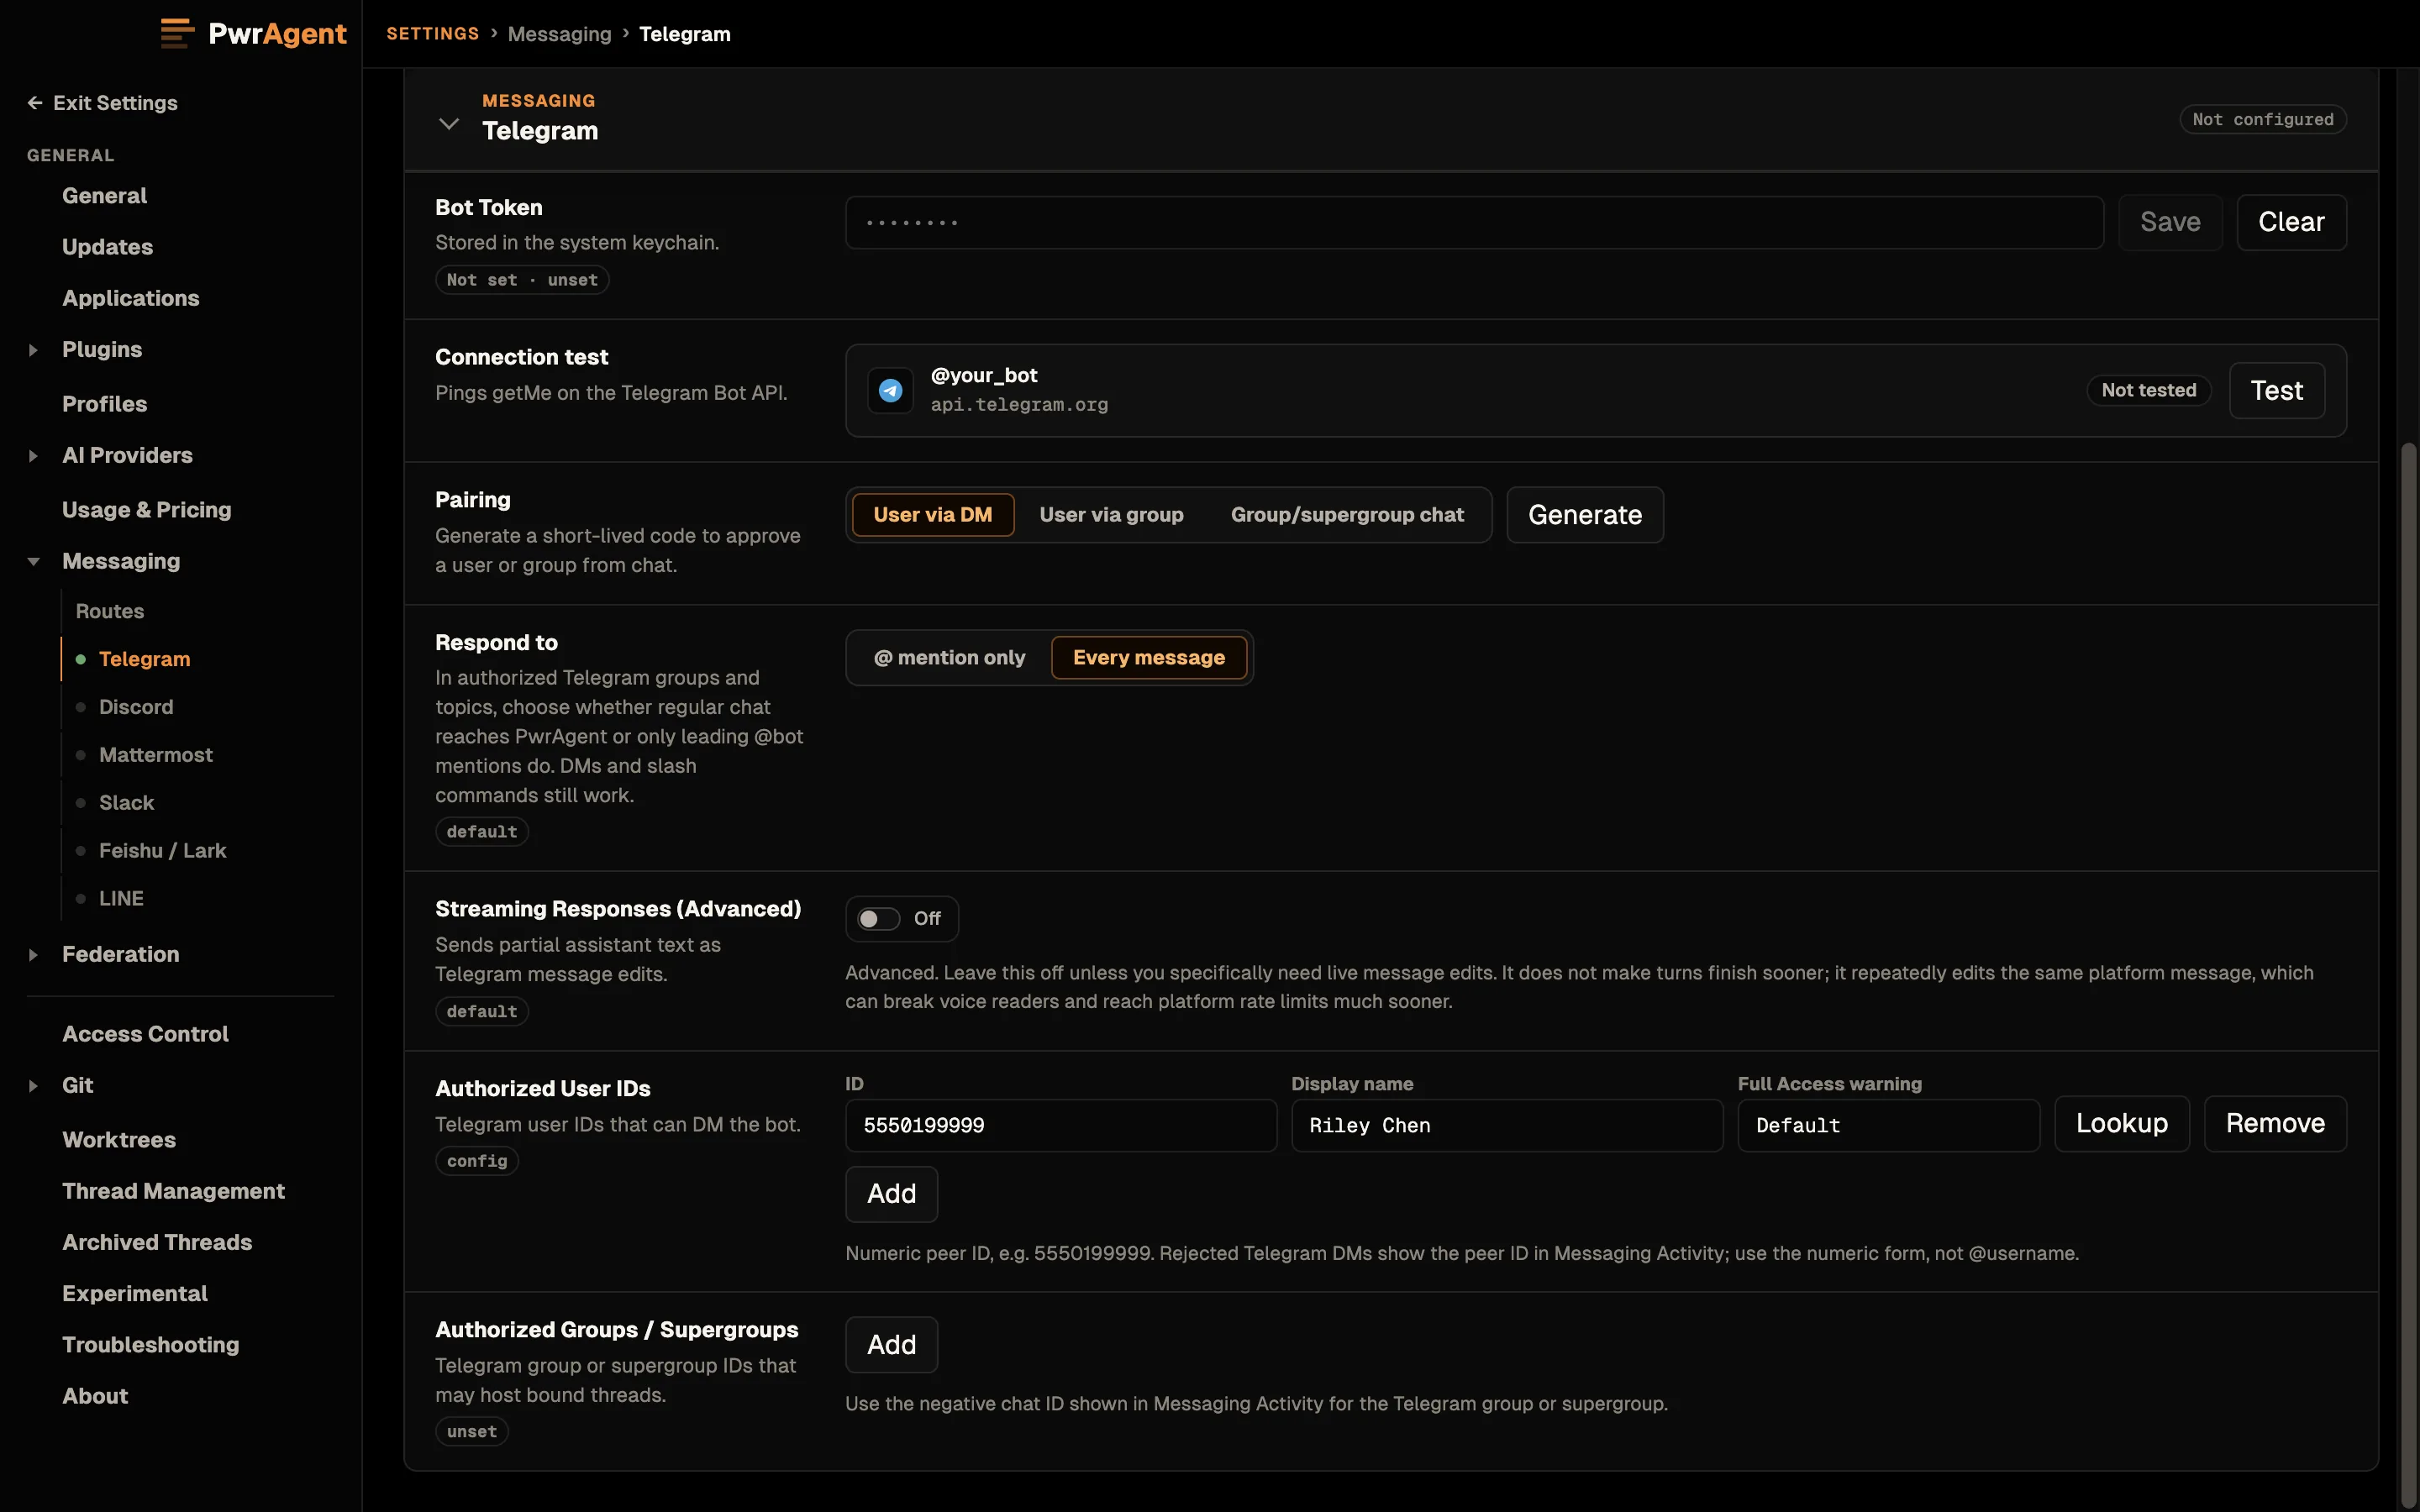Click the Test connection button
The height and width of the screenshot is (1512, 2420).
coord(2277,391)
